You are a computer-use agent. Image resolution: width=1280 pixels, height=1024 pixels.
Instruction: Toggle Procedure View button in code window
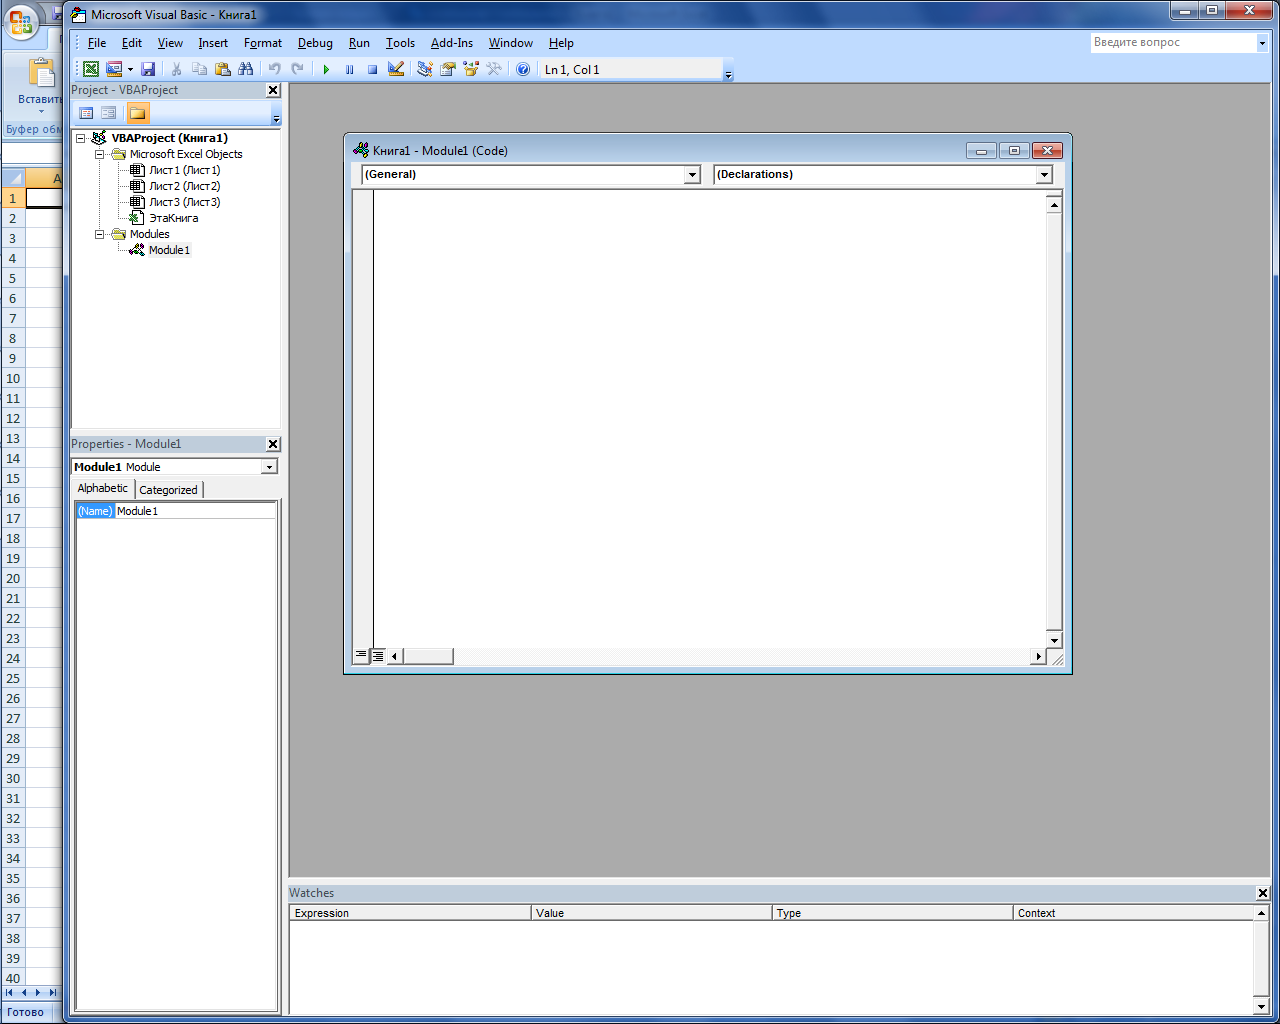[x=361, y=656]
